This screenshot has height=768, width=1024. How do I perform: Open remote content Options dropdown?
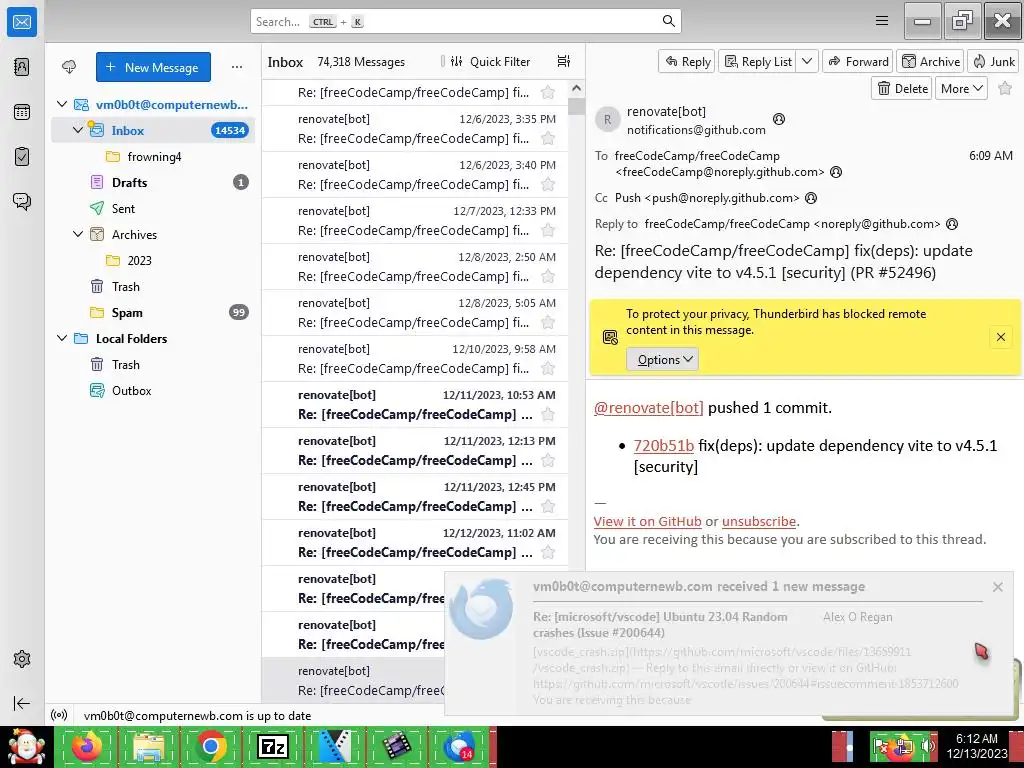[x=663, y=359]
